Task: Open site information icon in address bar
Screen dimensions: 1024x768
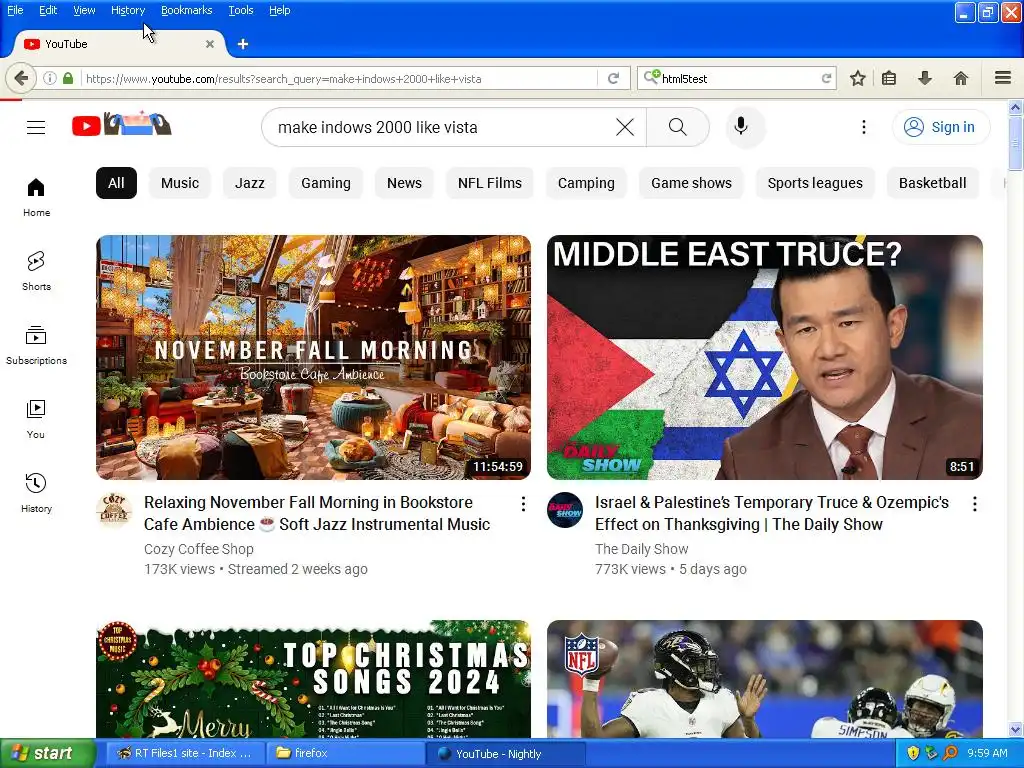Action: coord(50,78)
